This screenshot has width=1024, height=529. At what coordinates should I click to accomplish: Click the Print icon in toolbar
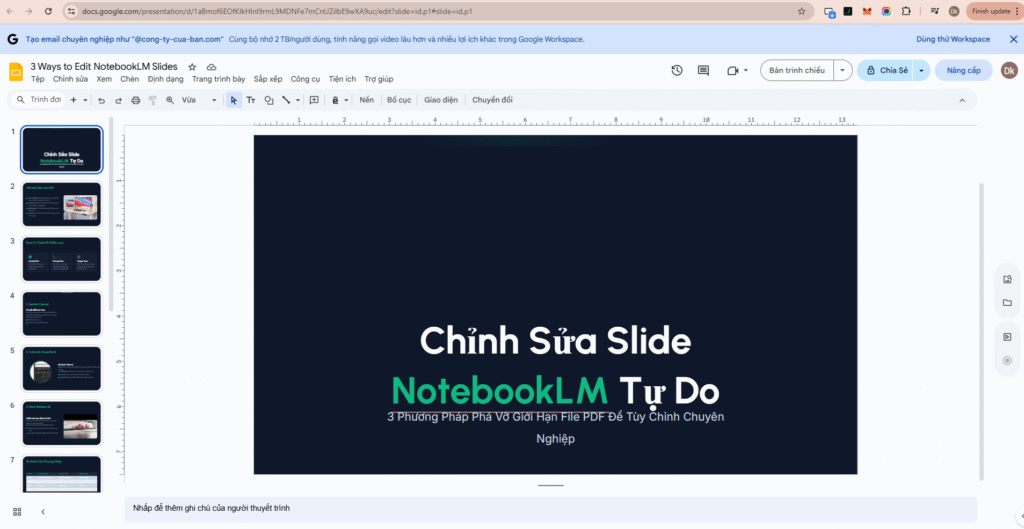point(135,100)
